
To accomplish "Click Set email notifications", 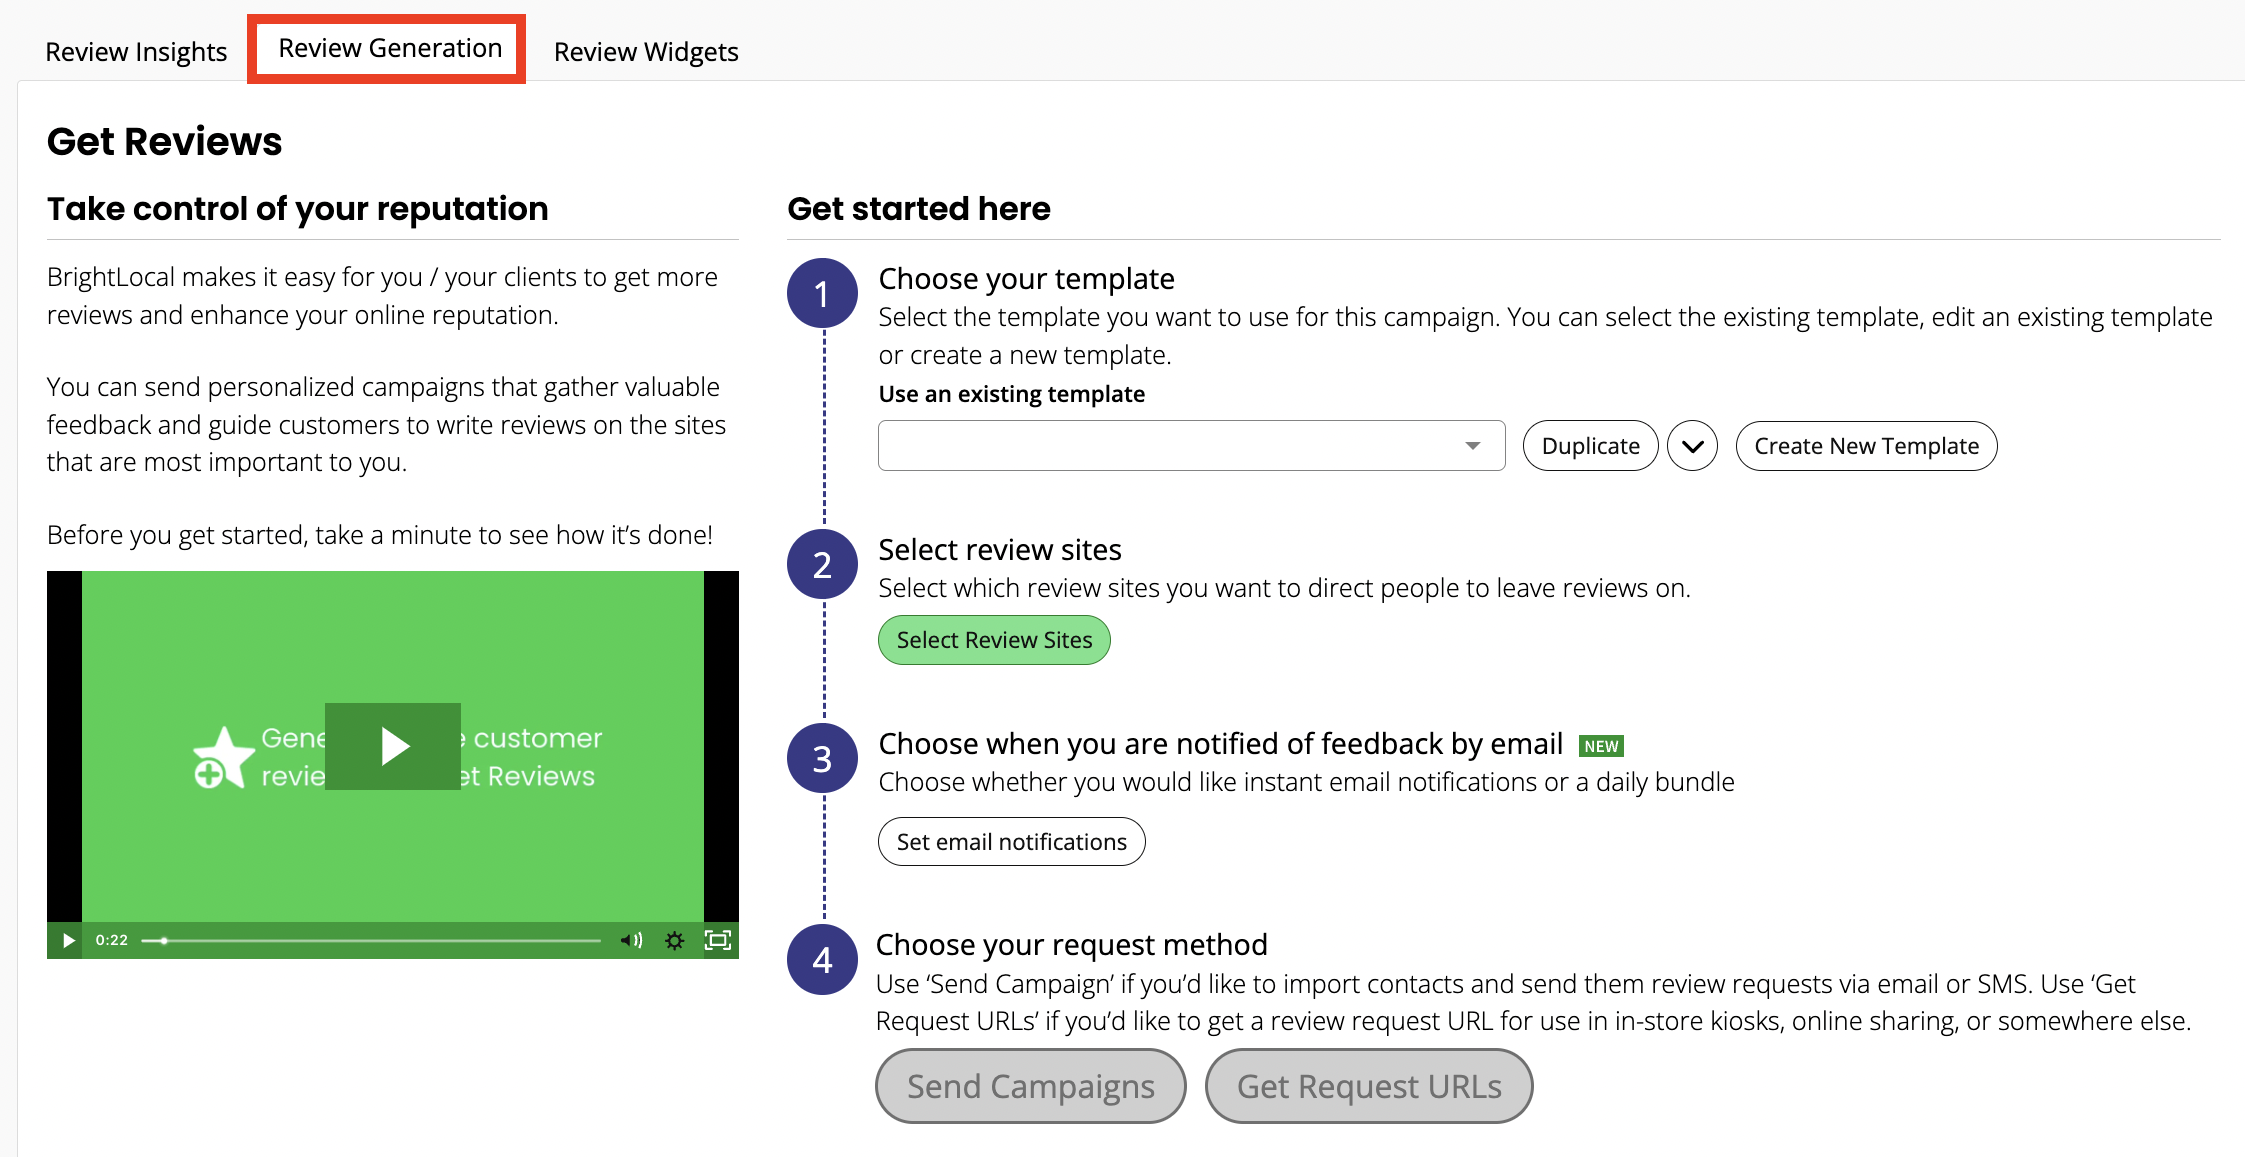I will 1011,842.
